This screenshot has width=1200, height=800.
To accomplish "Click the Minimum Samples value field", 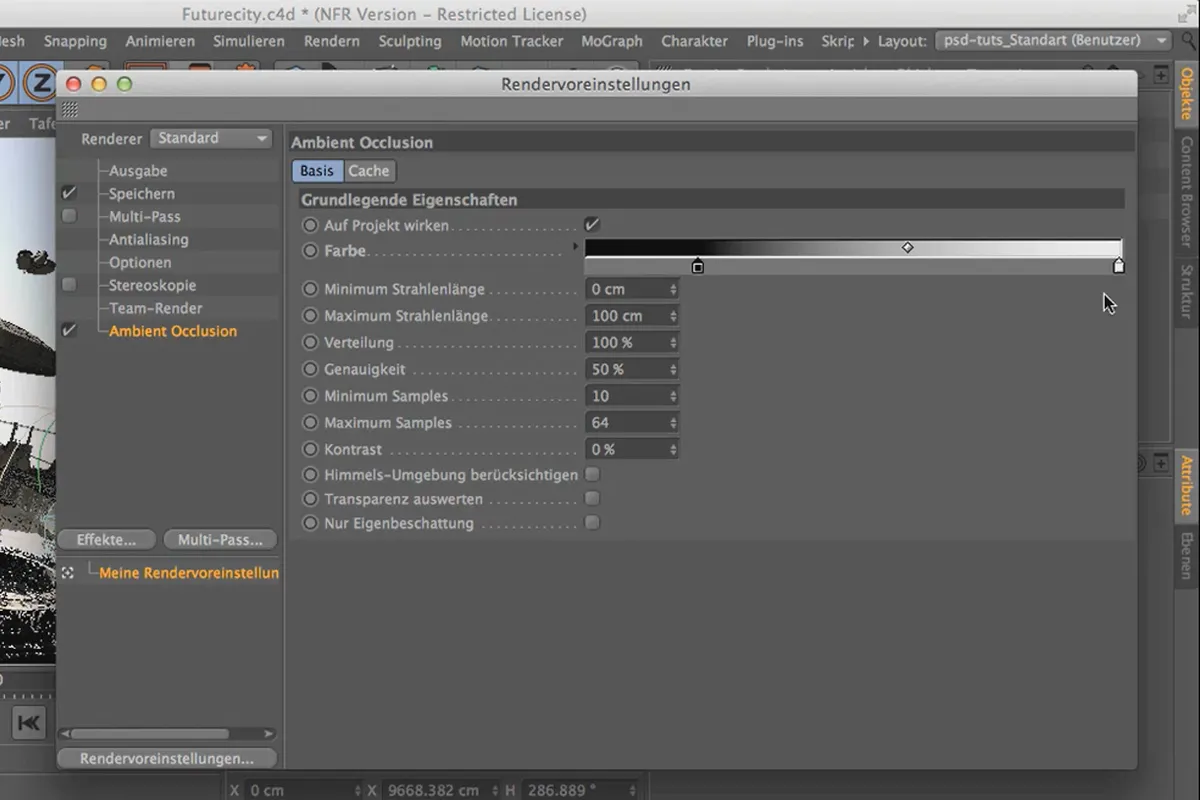I will 632,396.
